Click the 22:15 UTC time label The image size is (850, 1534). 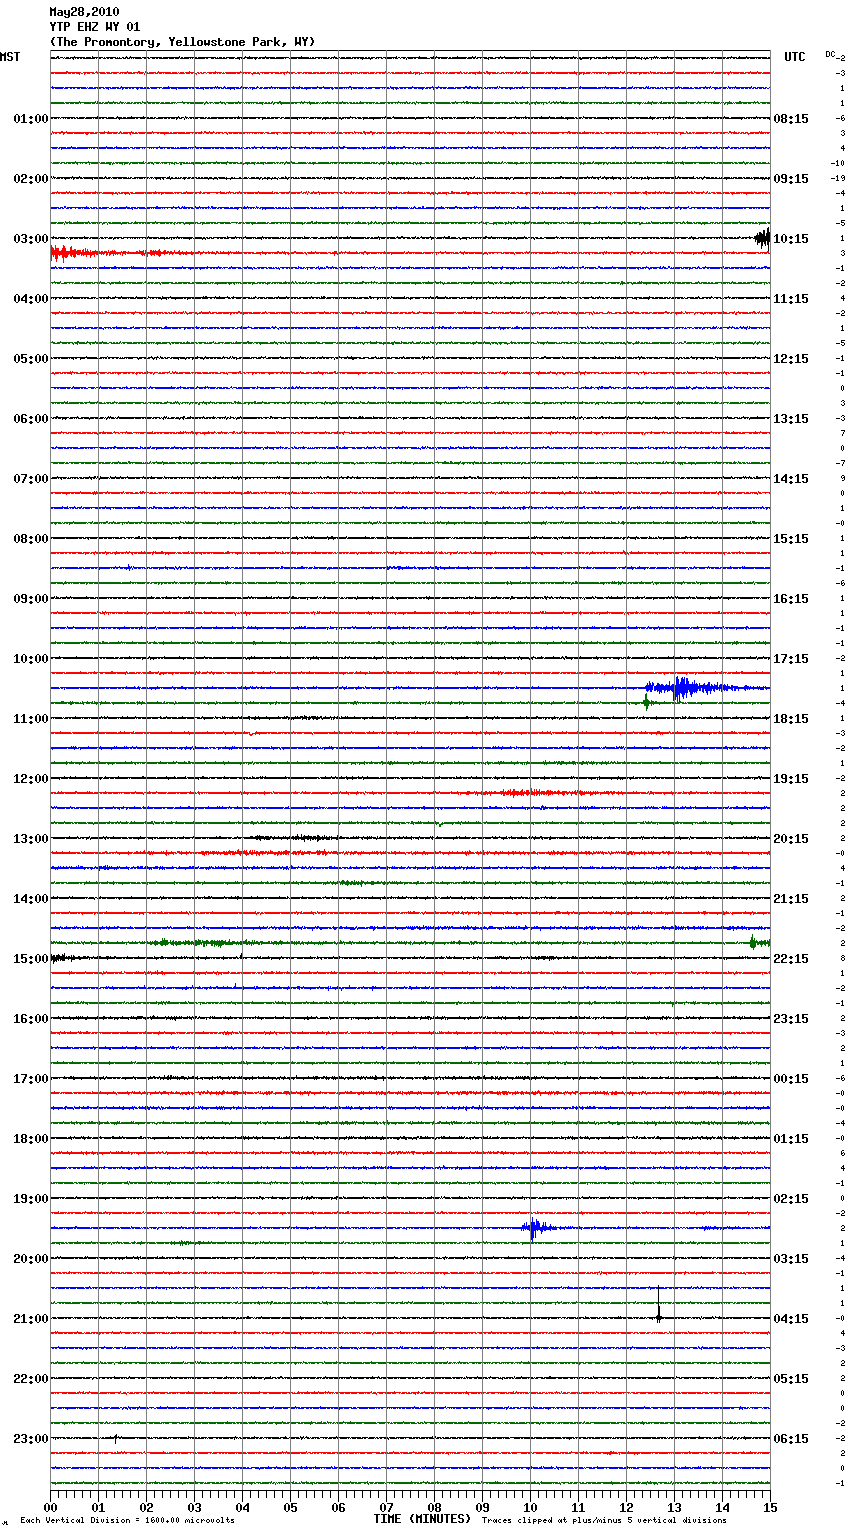click(791, 959)
